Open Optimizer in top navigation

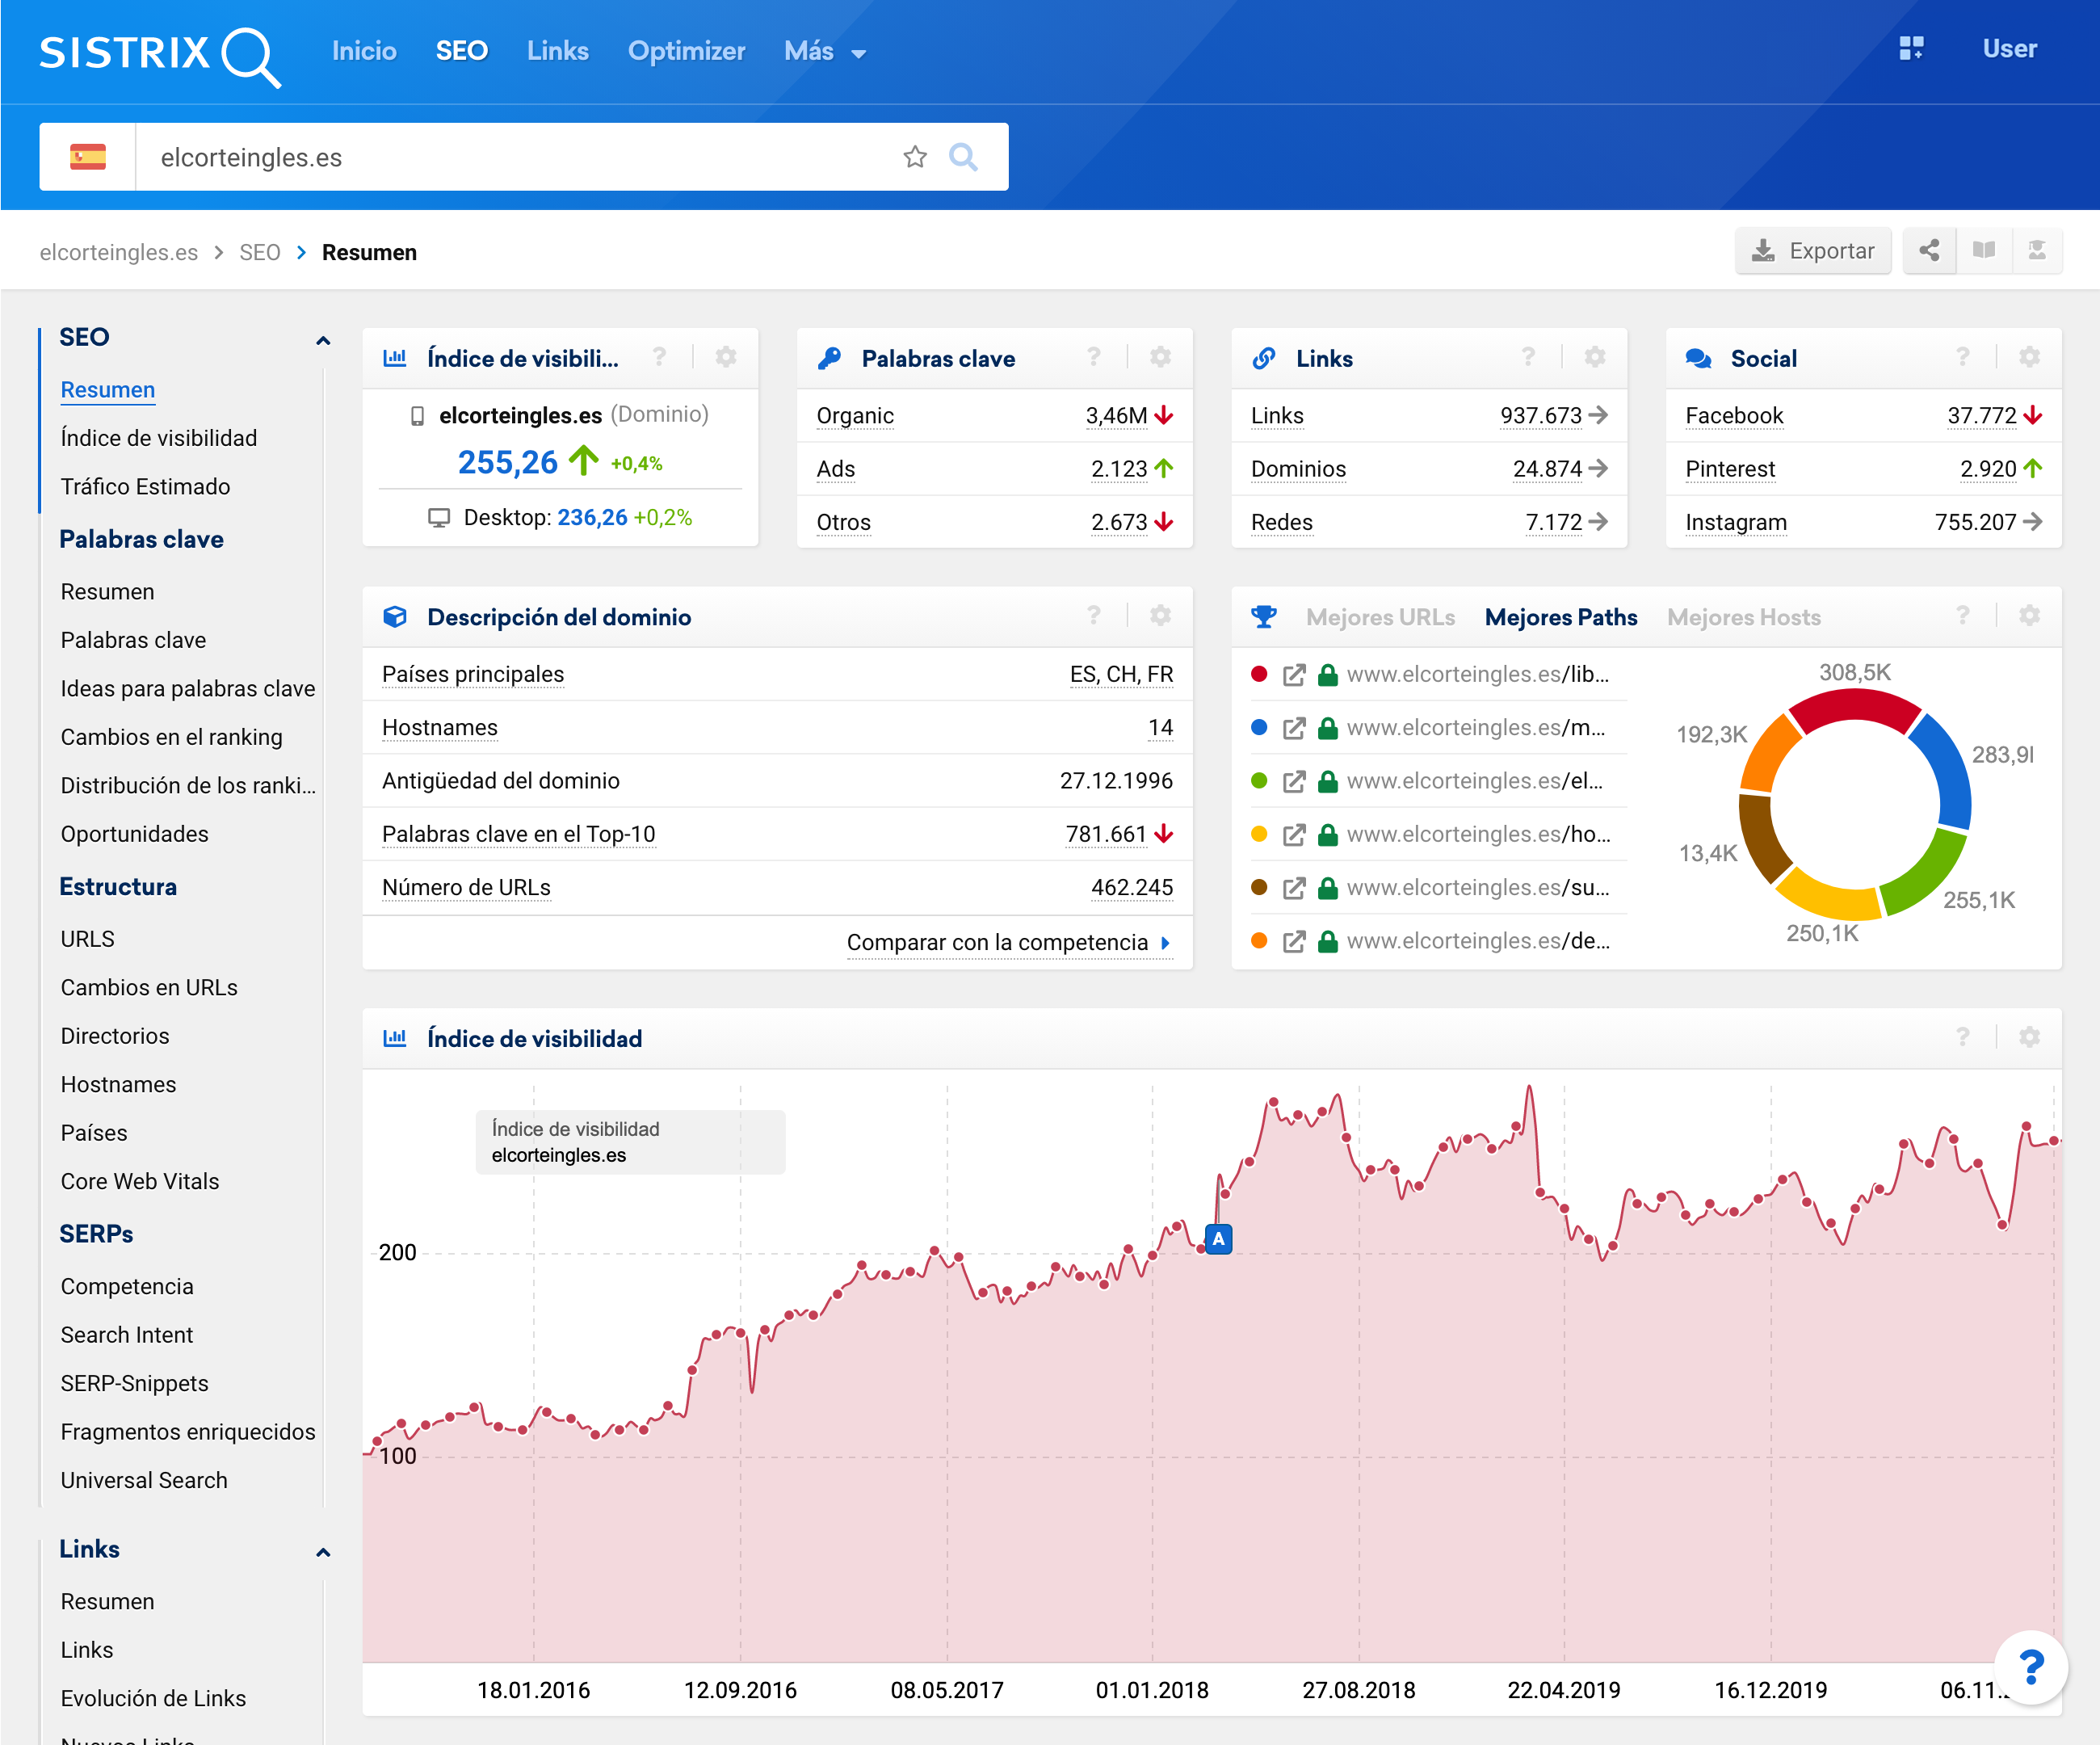(686, 51)
